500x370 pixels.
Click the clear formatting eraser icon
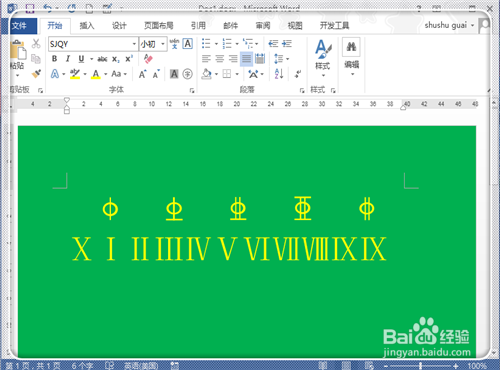coord(148,59)
